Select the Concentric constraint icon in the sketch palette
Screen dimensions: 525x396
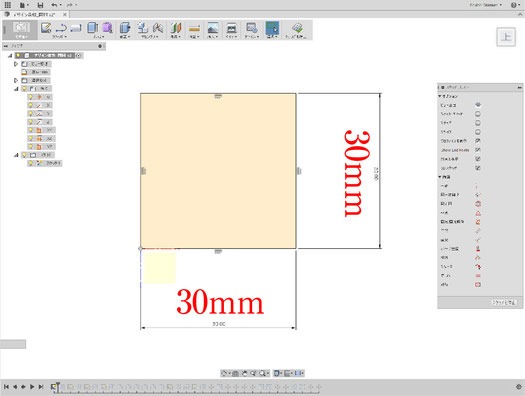tap(478, 204)
